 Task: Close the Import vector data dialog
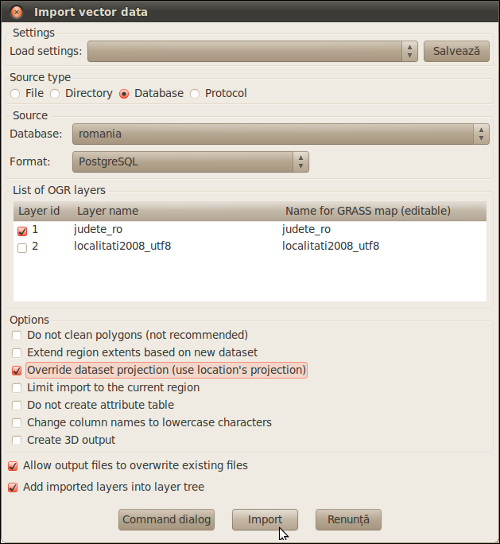coord(16,12)
